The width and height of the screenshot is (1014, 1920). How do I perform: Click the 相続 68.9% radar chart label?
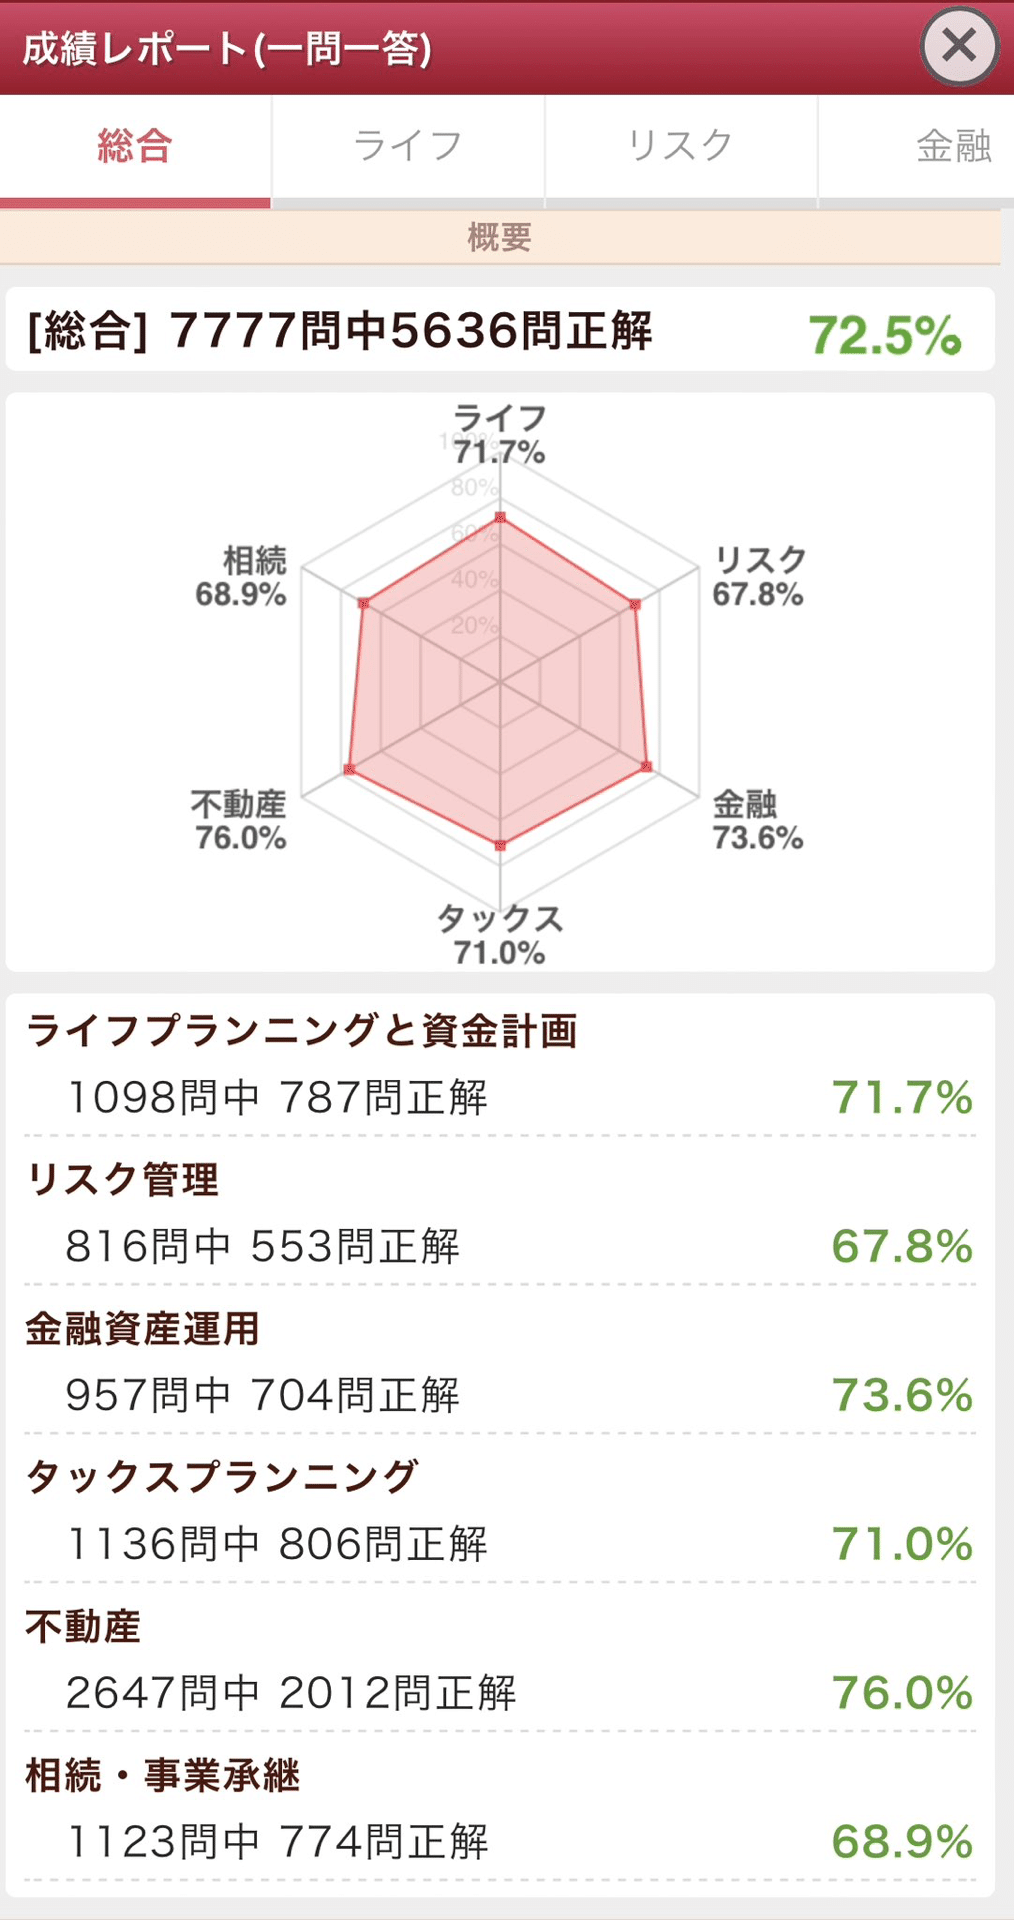coord(241,577)
